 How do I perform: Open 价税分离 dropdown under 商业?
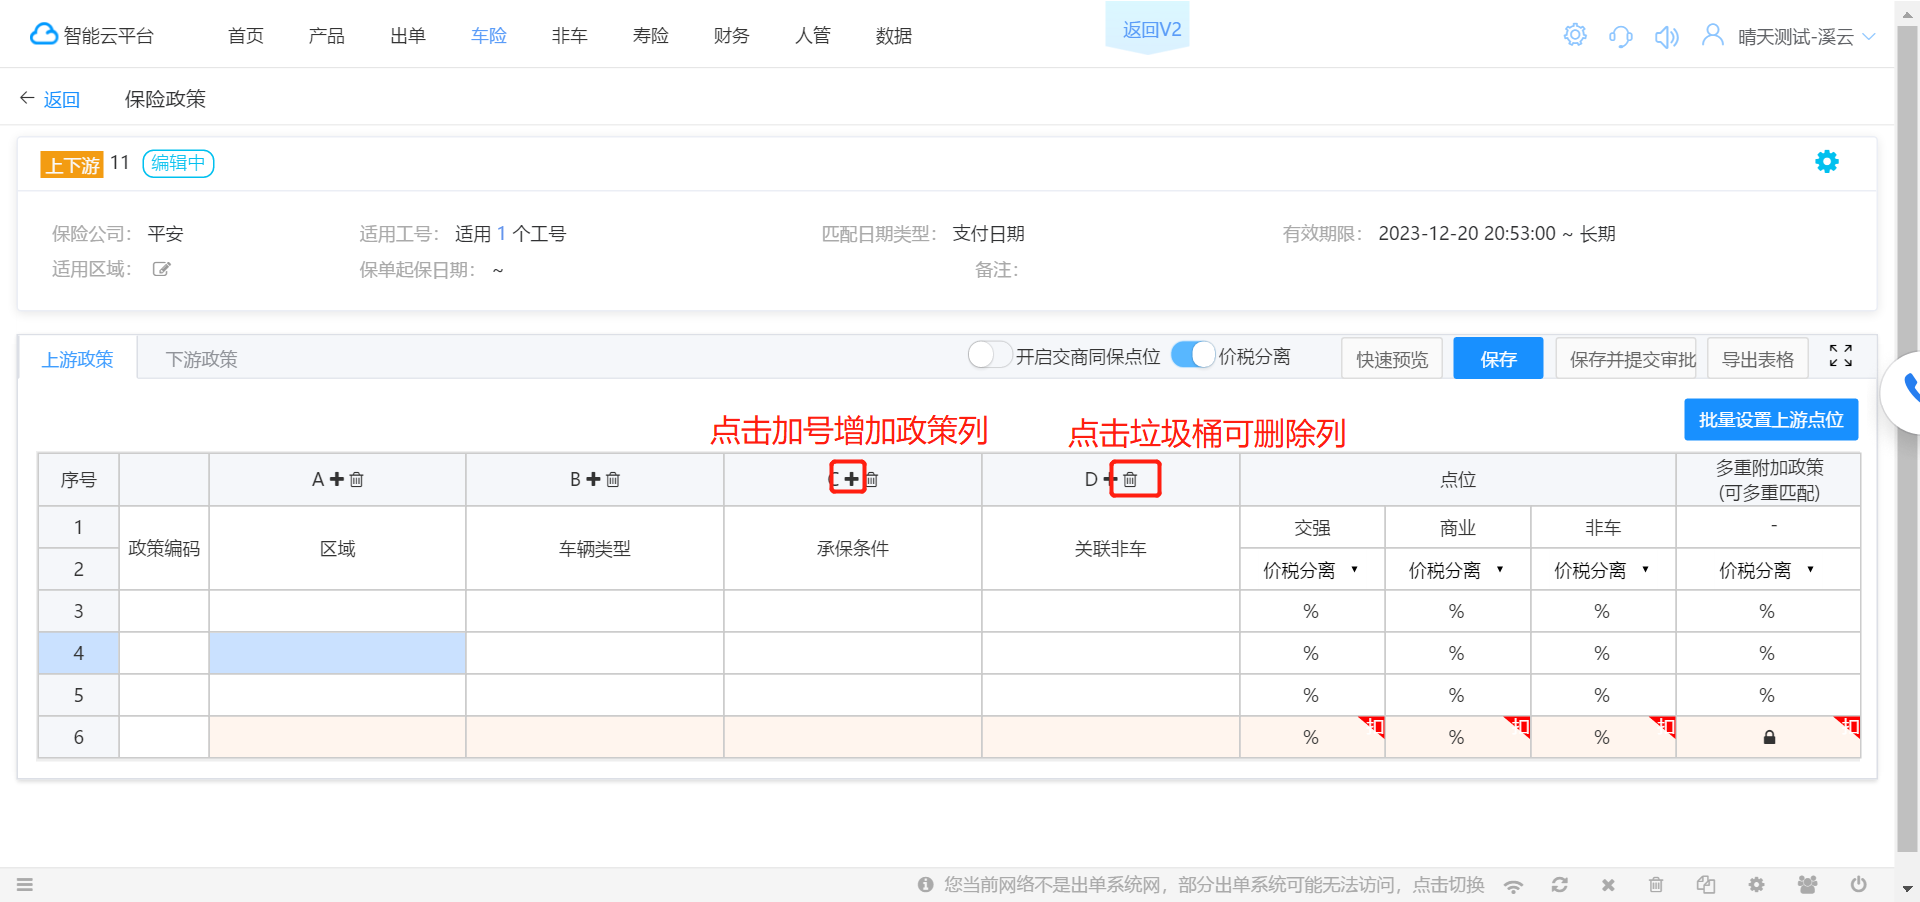tap(1456, 570)
